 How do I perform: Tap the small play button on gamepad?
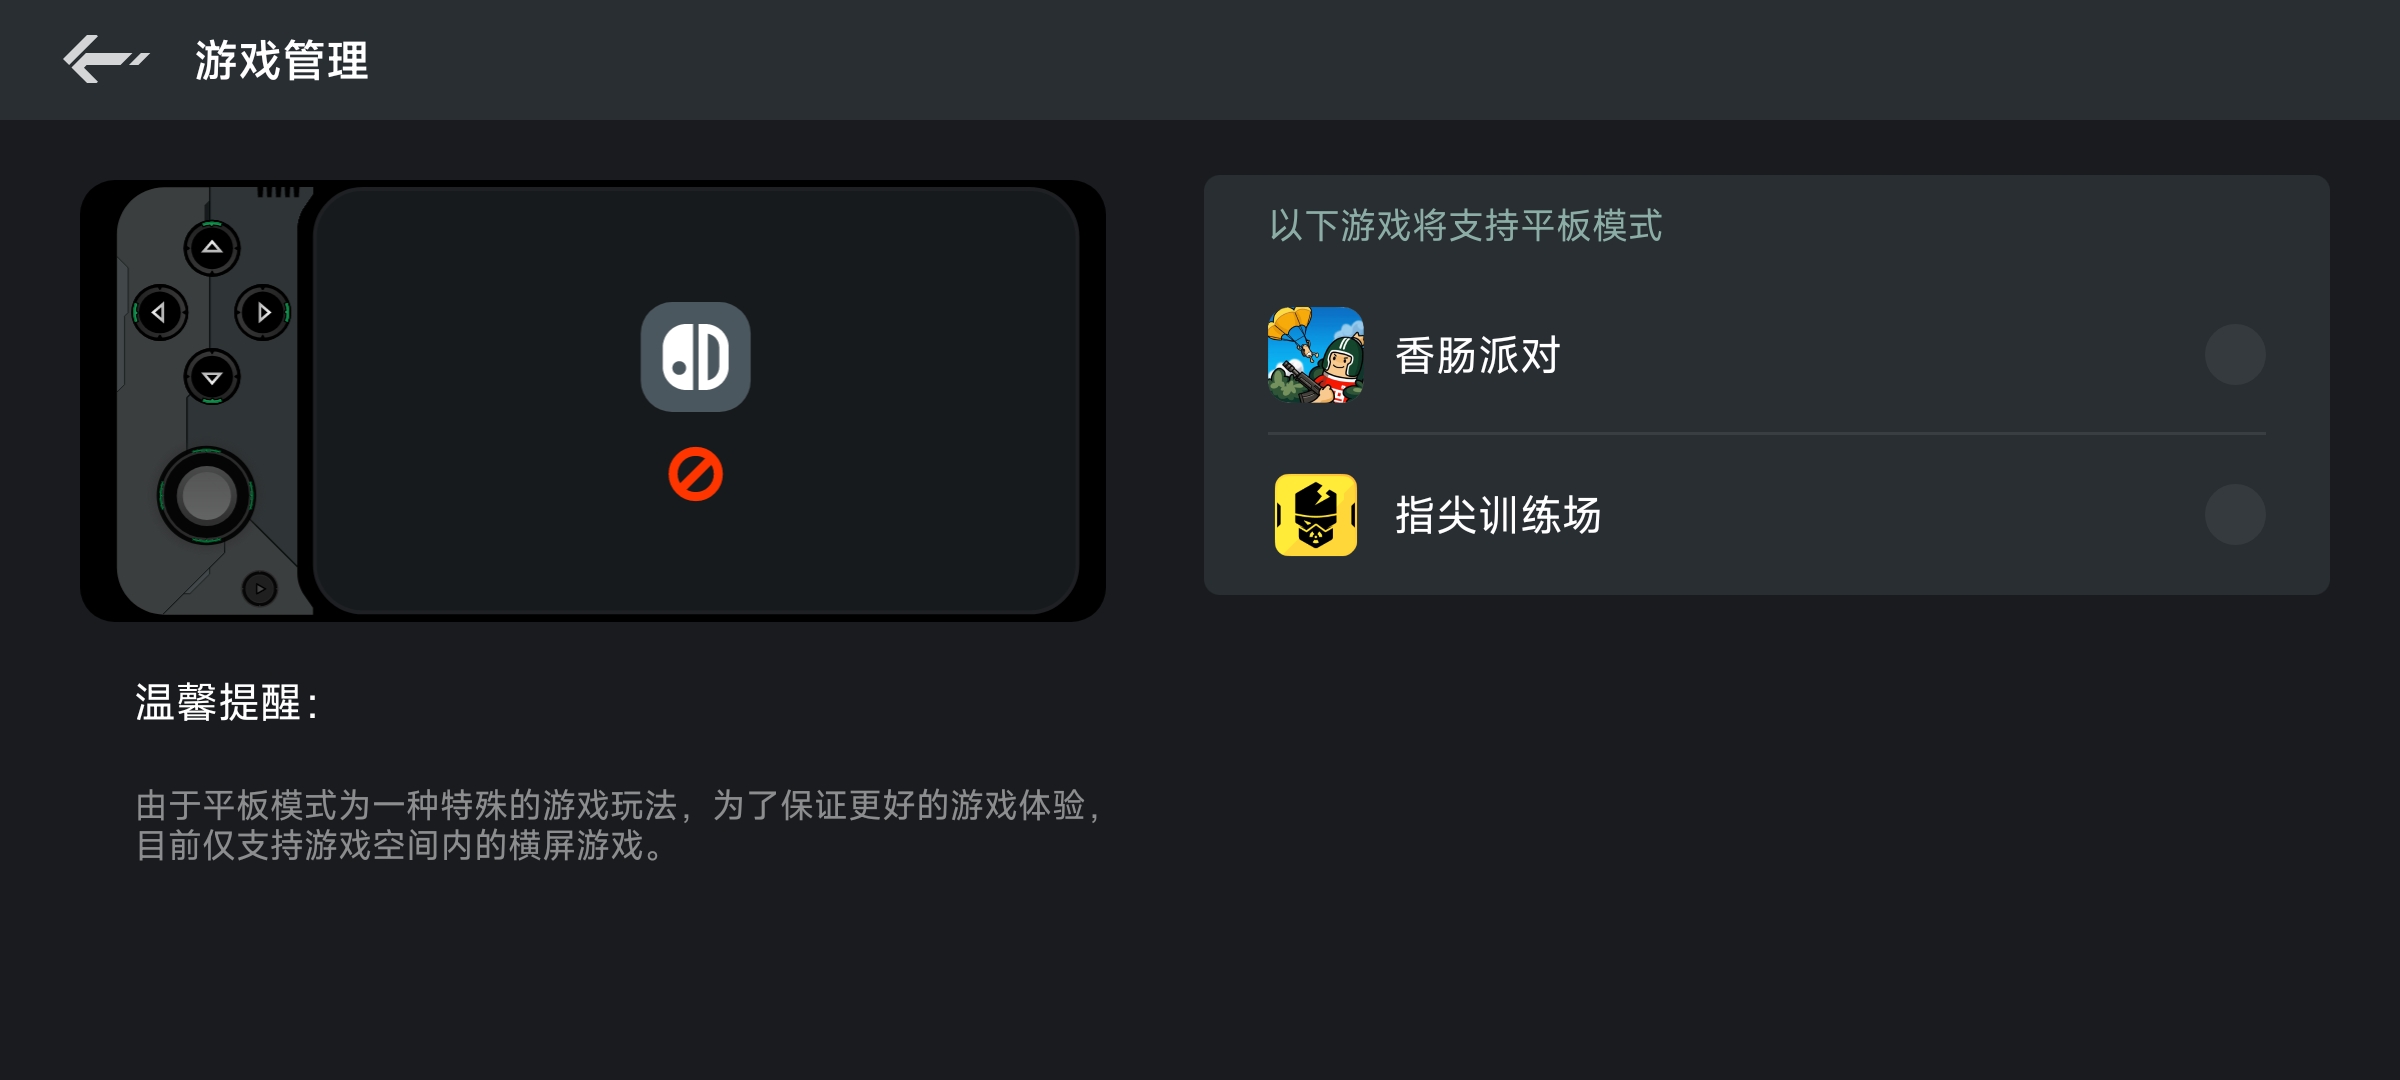(x=260, y=589)
